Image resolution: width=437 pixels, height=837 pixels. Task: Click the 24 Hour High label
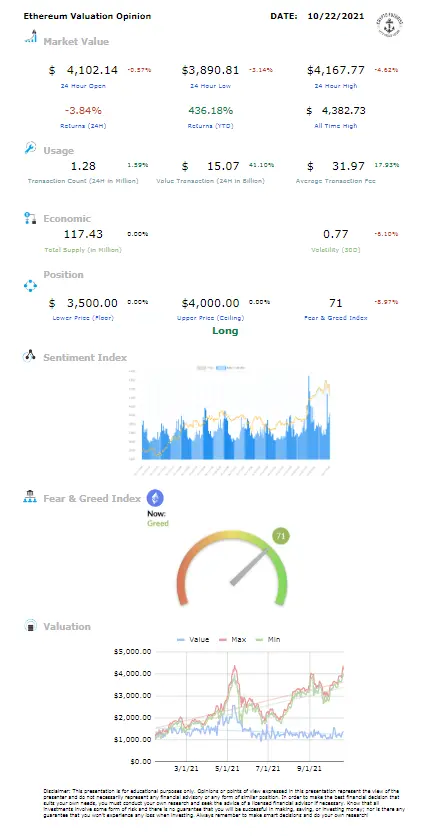click(336, 85)
